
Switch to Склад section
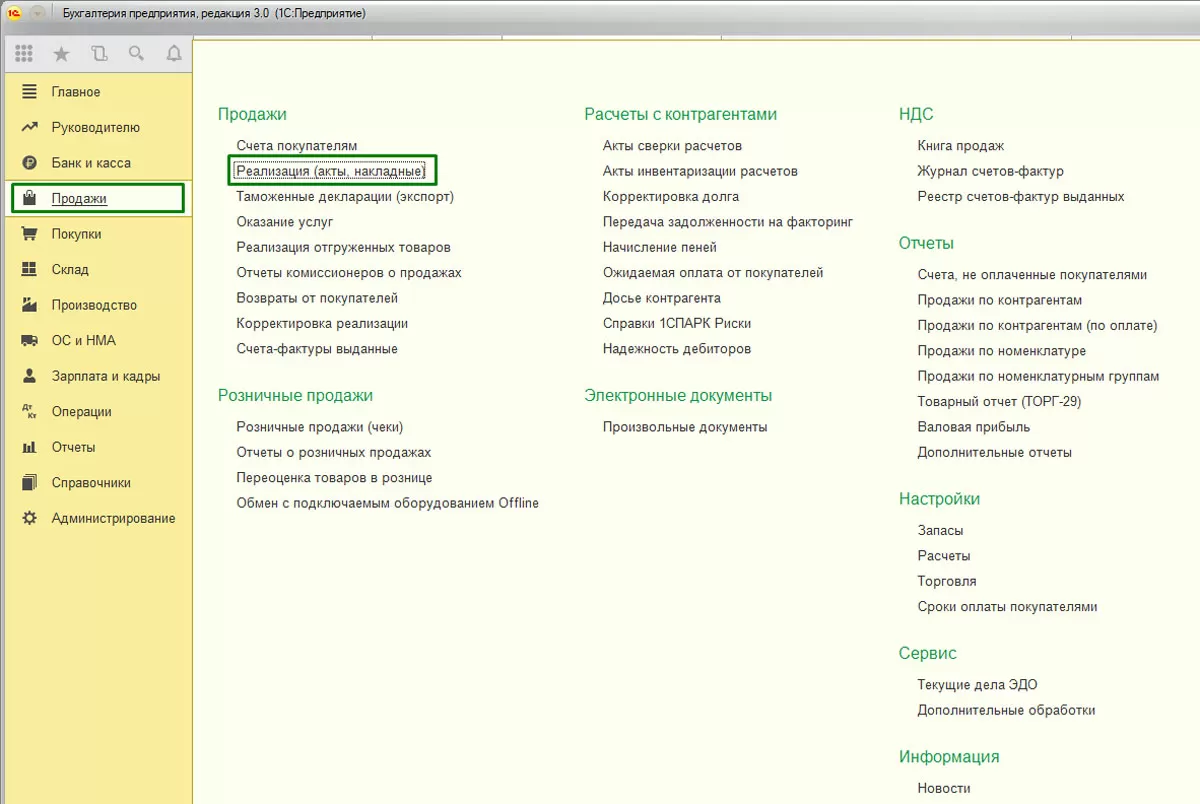click(70, 270)
